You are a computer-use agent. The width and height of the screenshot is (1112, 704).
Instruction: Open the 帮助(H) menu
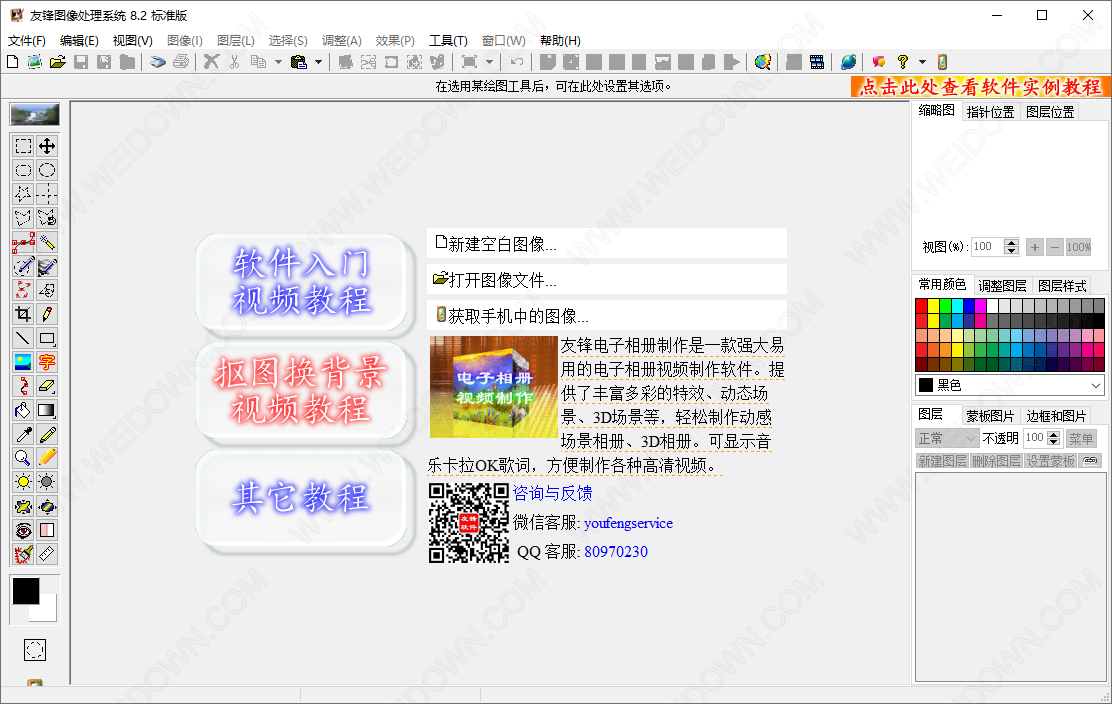tap(560, 40)
